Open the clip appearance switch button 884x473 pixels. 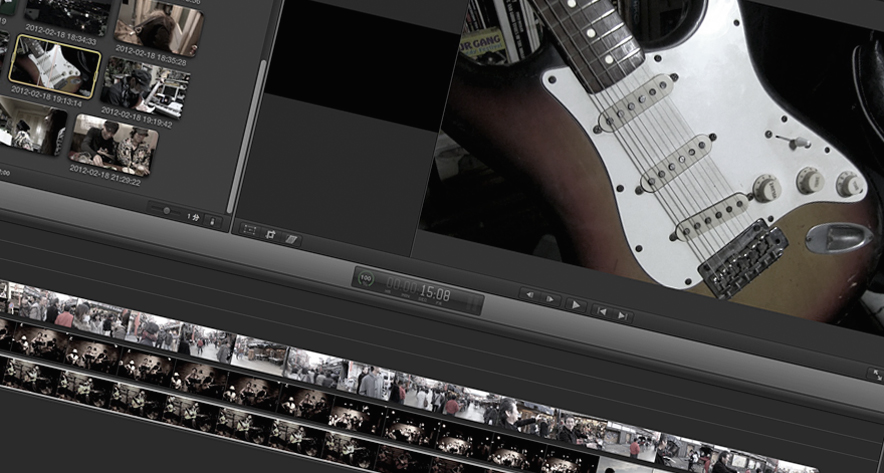pyautogui.click(x=213, y=222)
